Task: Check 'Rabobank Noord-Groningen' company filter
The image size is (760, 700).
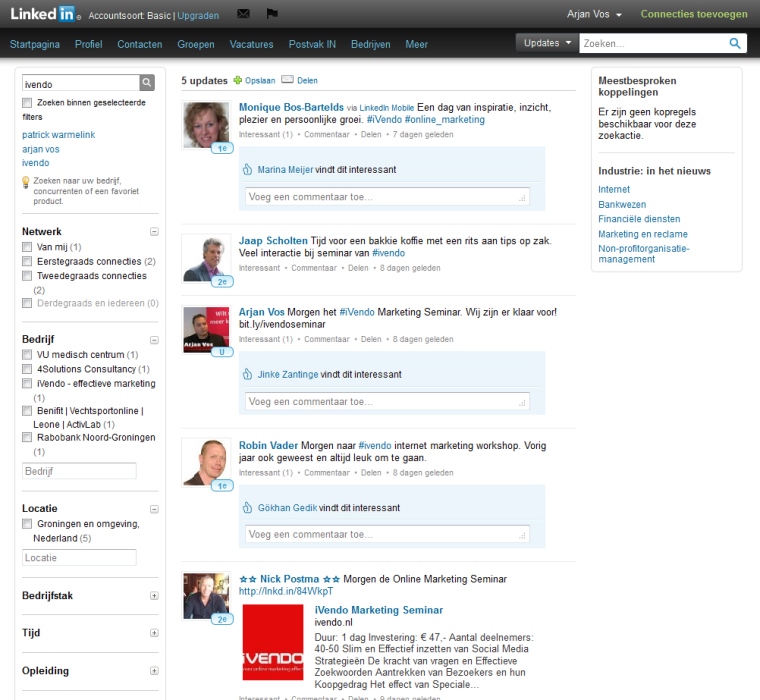Action: 27,437
